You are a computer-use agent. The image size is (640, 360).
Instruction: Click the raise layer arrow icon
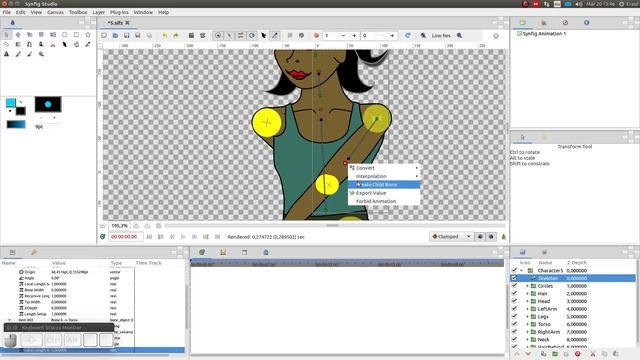[x=517, y=354]
